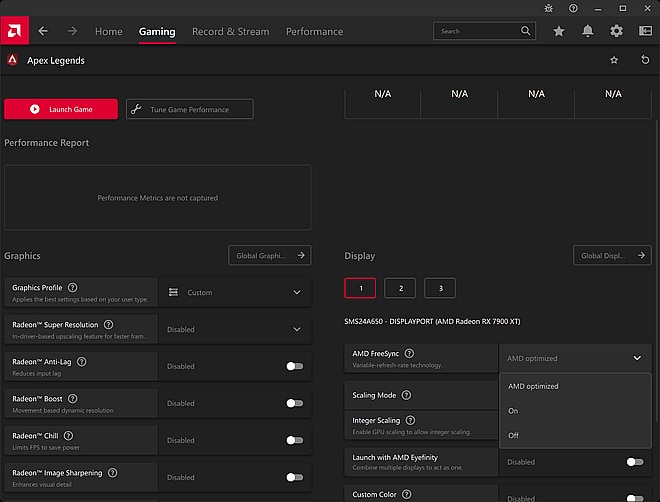This screenshot has height=502, width=660.
Task: Favorite Apex Legends with the star outline icon
Action: [x=614, y=61]
